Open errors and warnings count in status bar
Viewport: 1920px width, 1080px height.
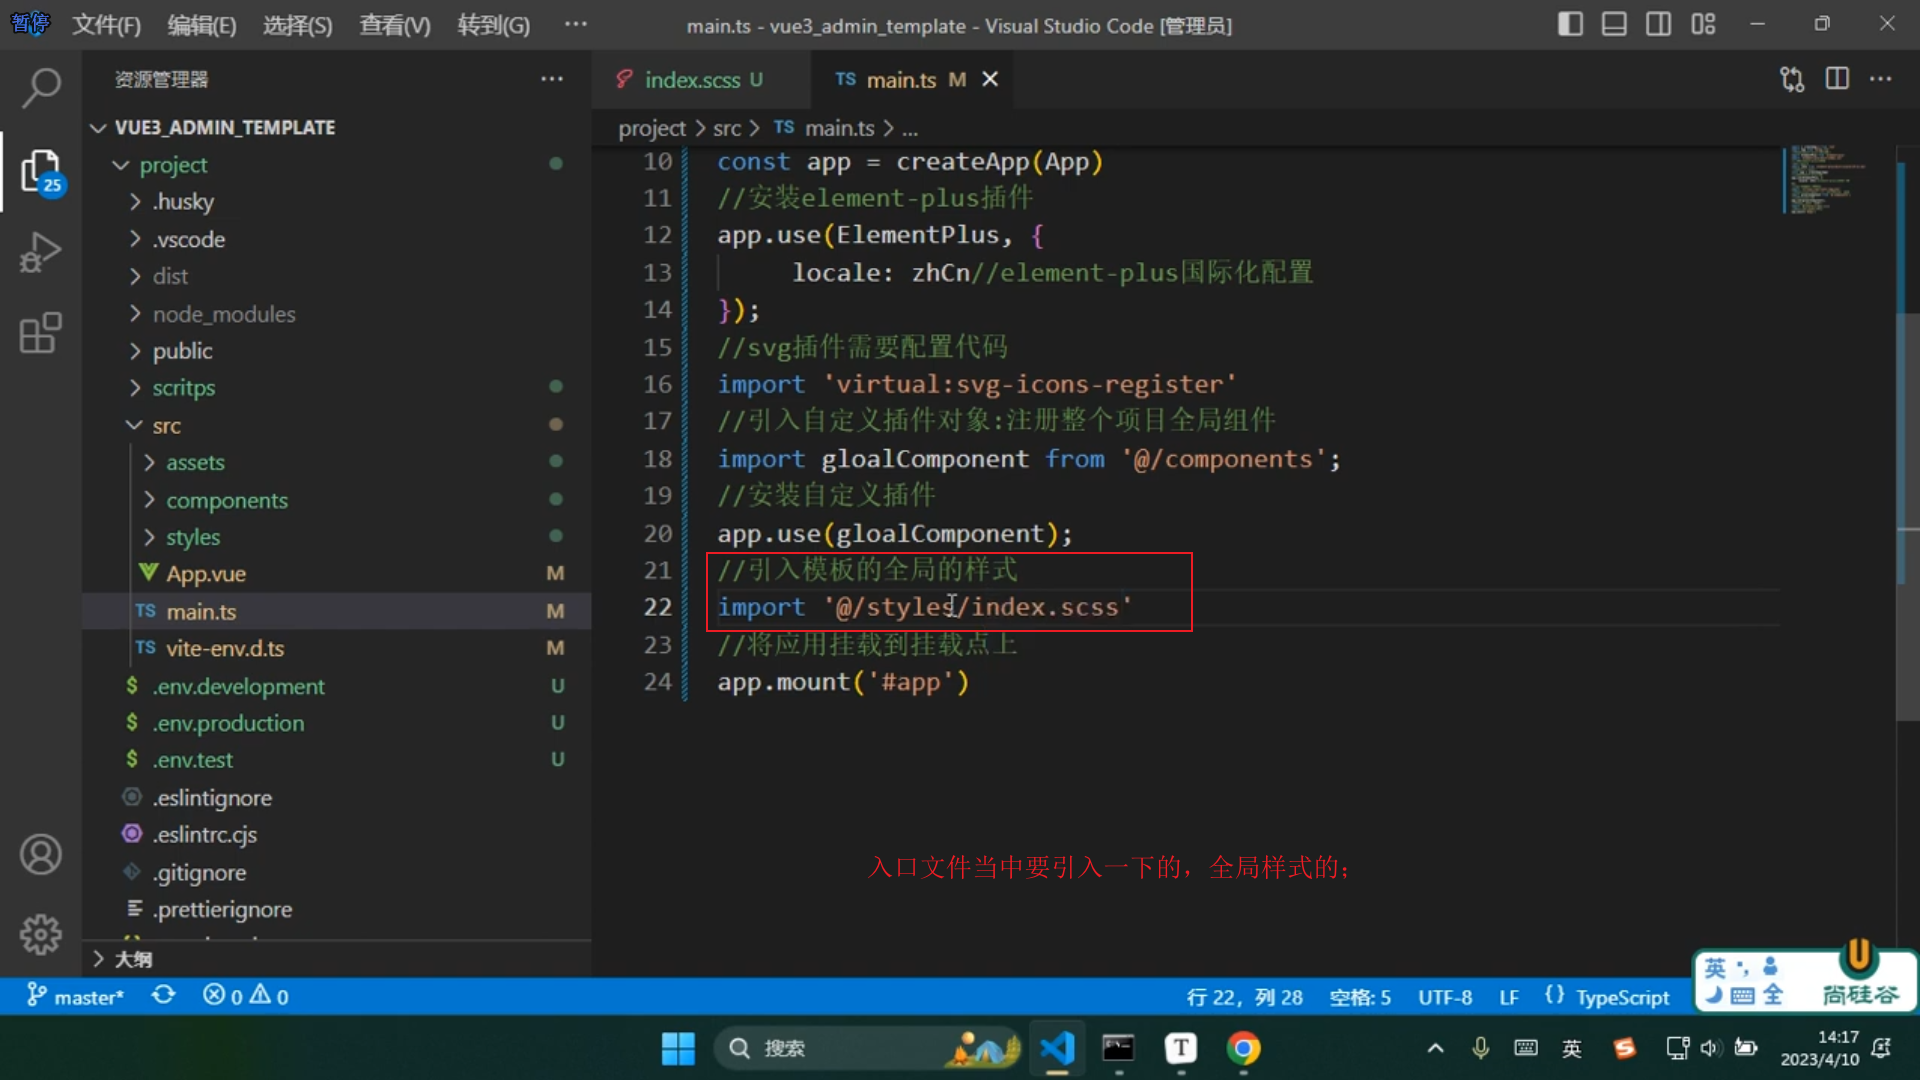click(x=246, y=996)
